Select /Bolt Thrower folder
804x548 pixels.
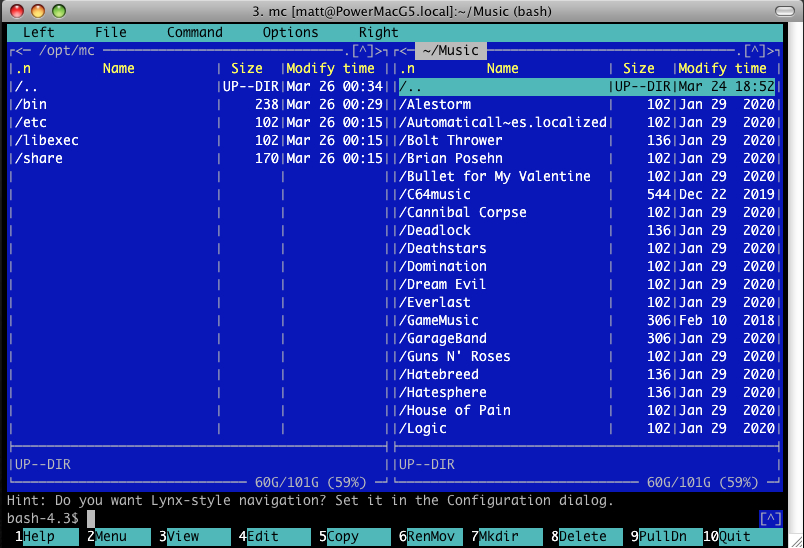587,140
